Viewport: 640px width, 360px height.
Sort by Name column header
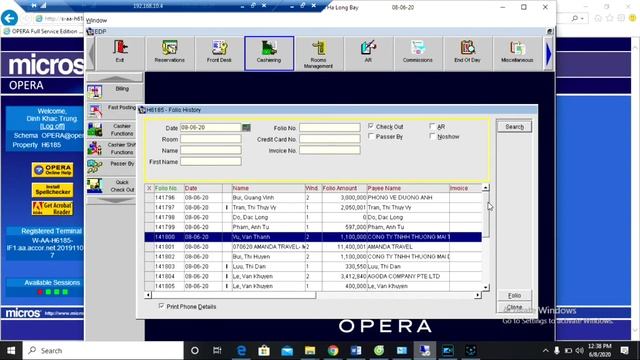(x=268, y=188)
